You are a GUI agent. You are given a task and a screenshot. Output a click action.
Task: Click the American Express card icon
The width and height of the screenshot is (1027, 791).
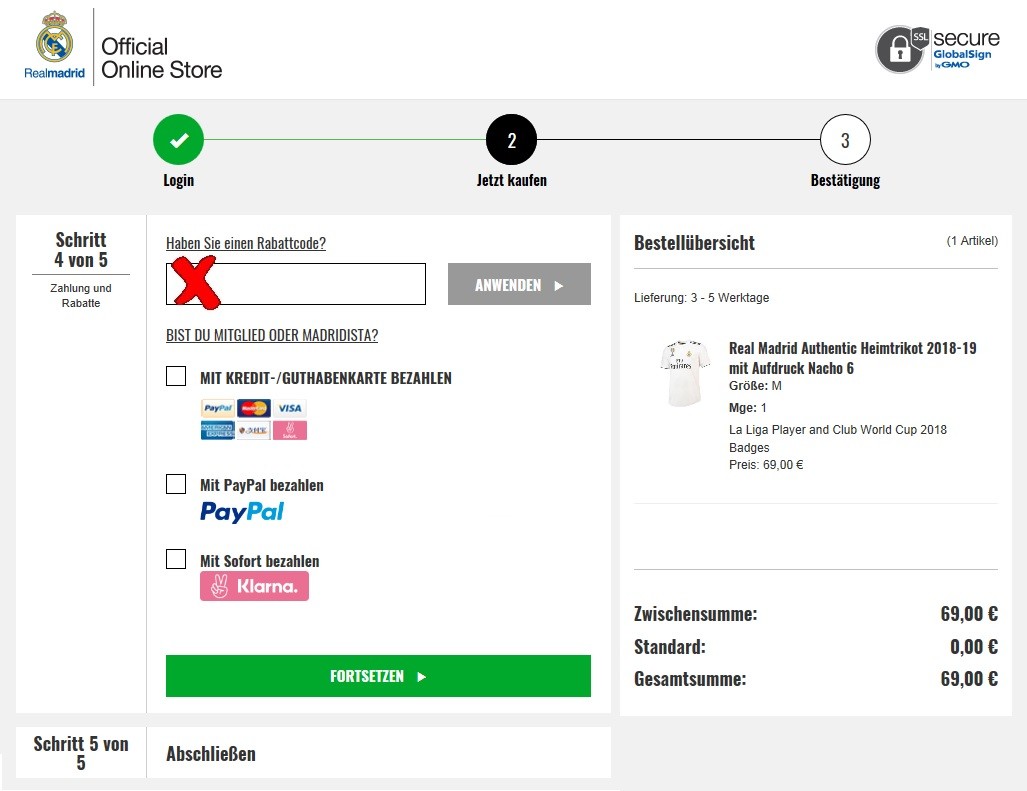point(217,430)
